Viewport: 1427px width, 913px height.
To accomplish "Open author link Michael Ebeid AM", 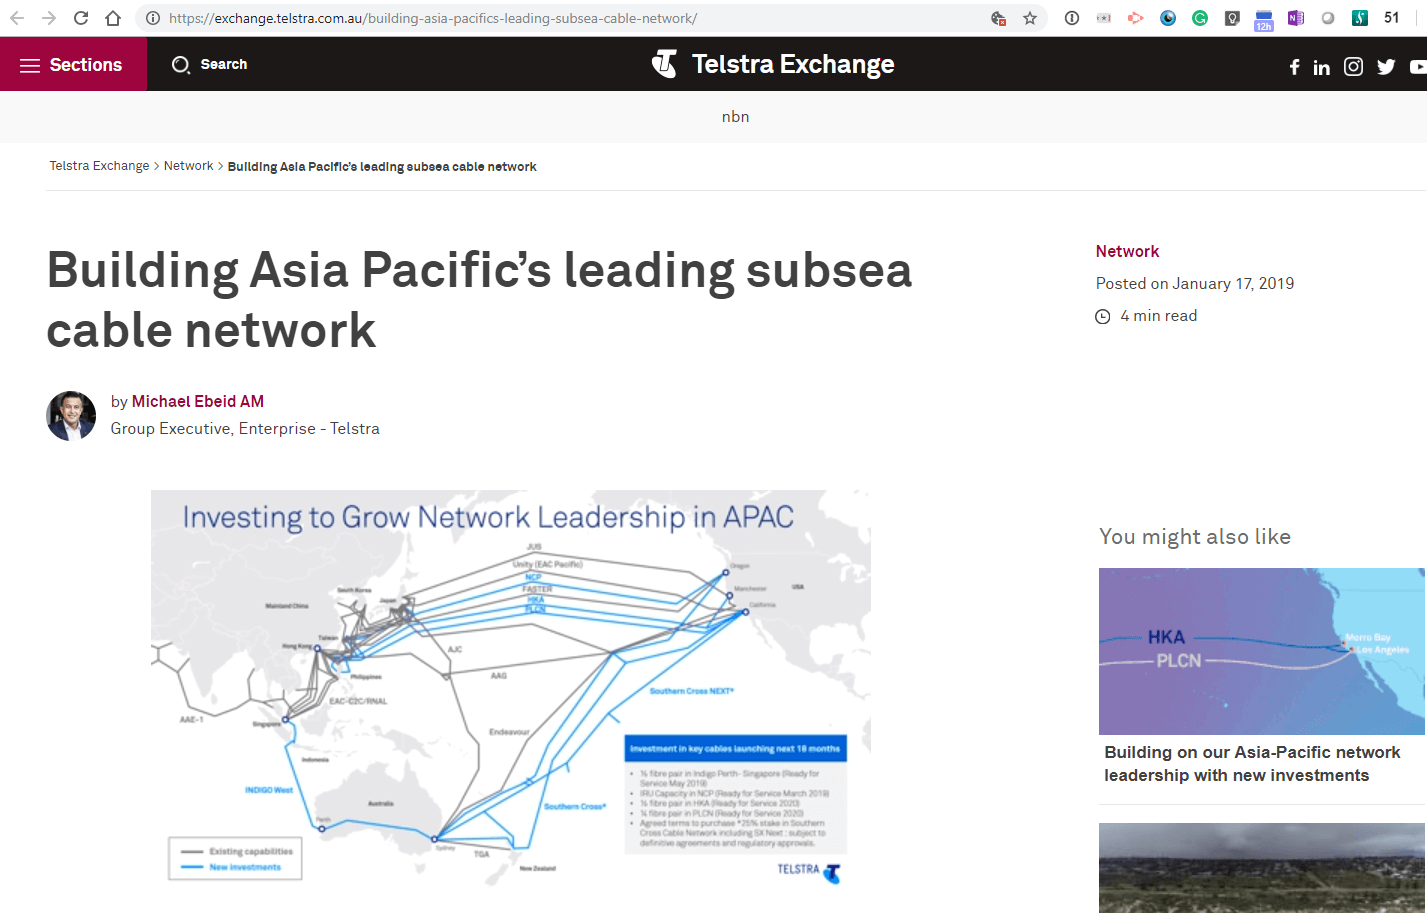I will tap(197, 401).
